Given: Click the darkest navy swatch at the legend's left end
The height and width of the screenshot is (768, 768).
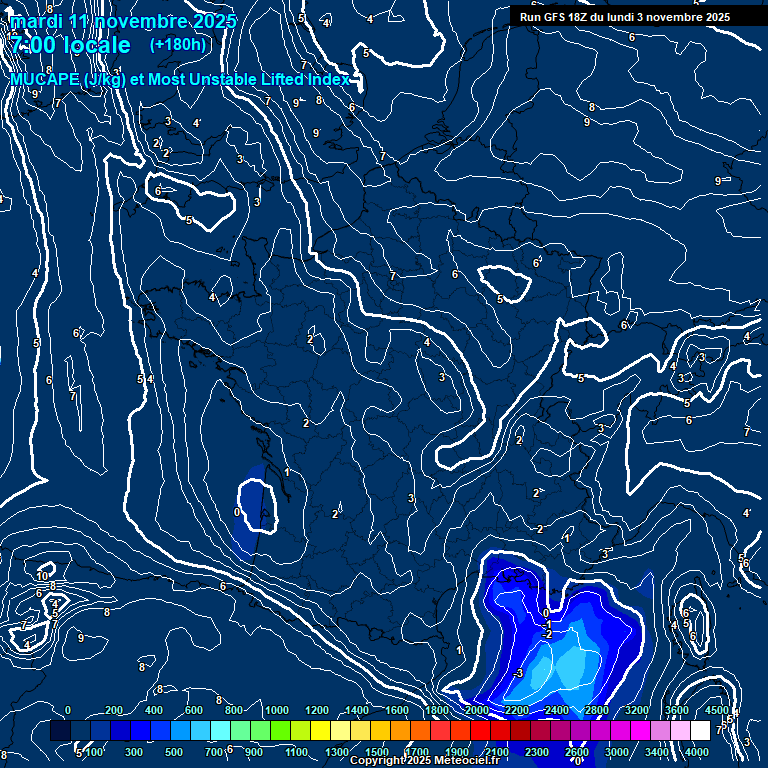Looking at the screenshot, I should (x=61, y=730).
